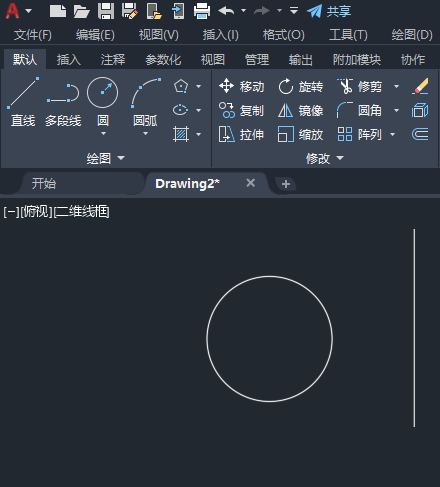This screenshot has width=440, height=487.
Task: Select the polygon tool icon
Action: [x=181, y=86]
